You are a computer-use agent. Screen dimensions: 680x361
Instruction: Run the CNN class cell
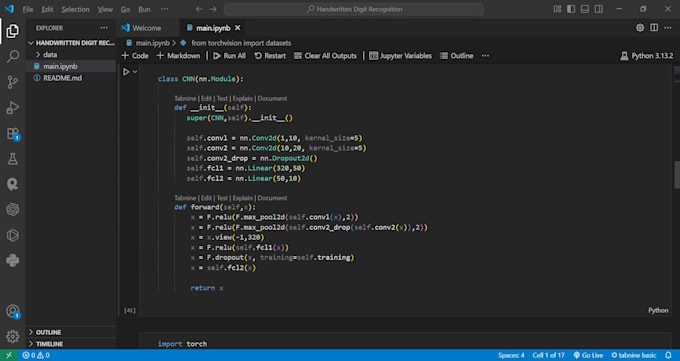[x=126, y=72]
